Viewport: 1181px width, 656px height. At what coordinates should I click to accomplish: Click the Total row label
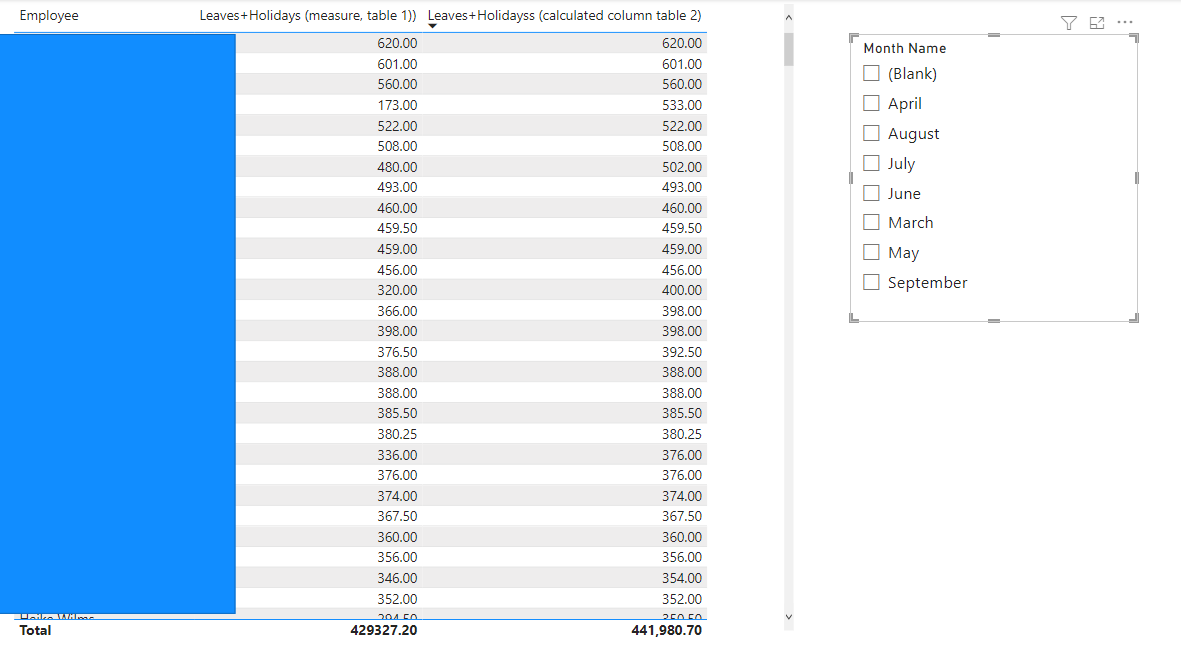pyautogui.click(x=35, y=630)
